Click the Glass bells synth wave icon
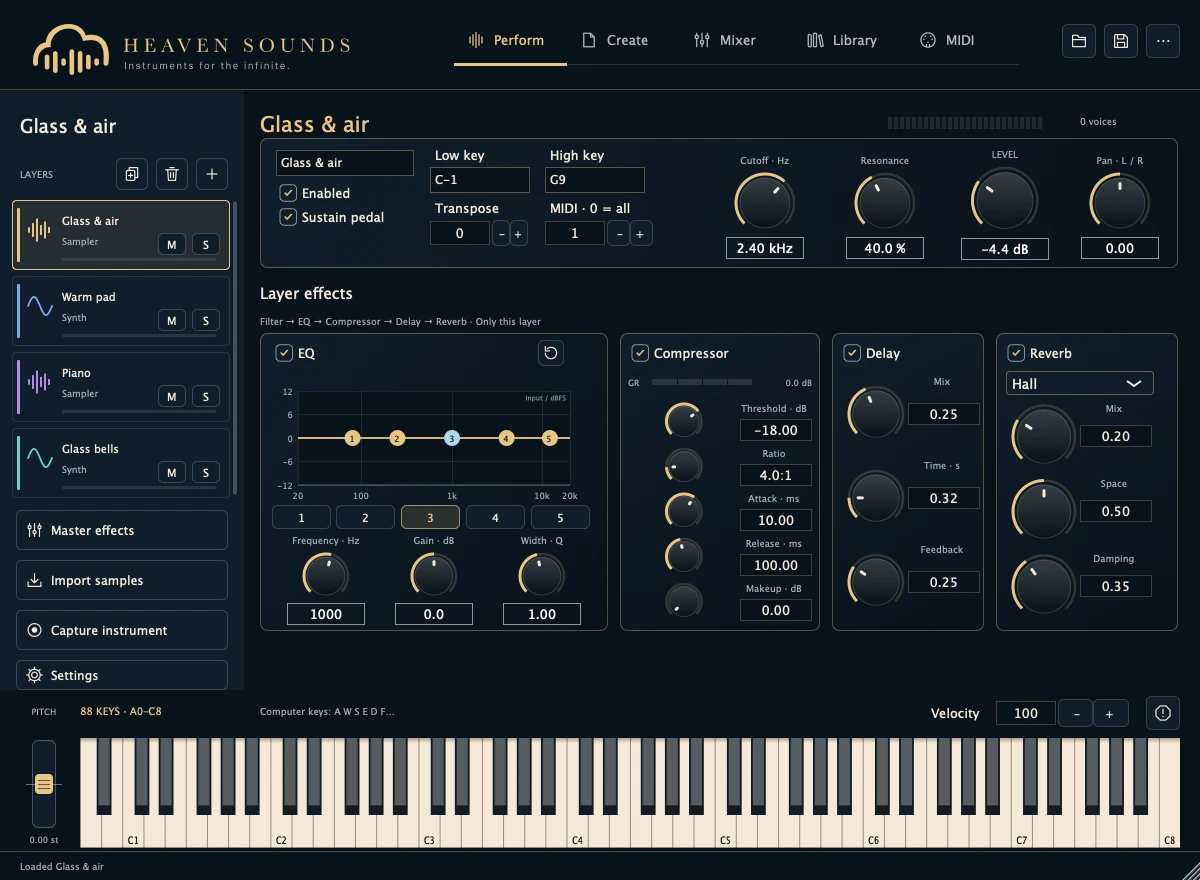 click(40, 458)
